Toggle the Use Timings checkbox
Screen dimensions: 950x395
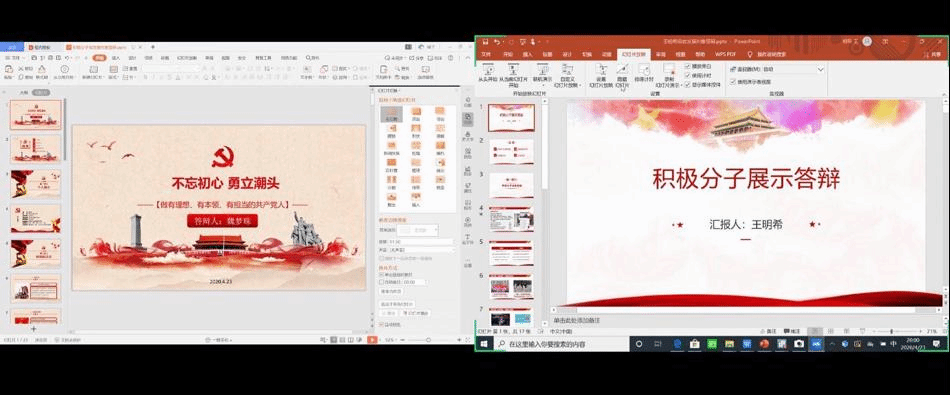(x=687, y=75)
